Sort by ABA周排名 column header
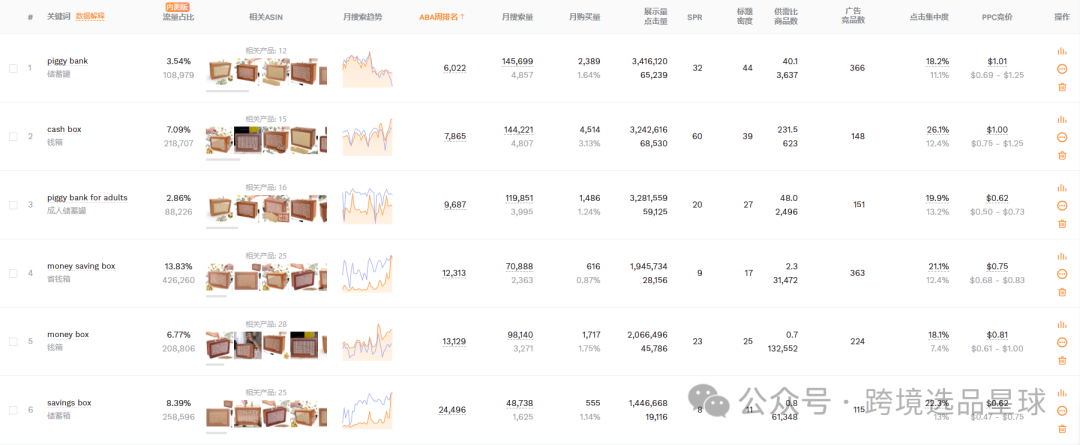The width and height of the screenshot is (1080, 445). click(442, 17)
